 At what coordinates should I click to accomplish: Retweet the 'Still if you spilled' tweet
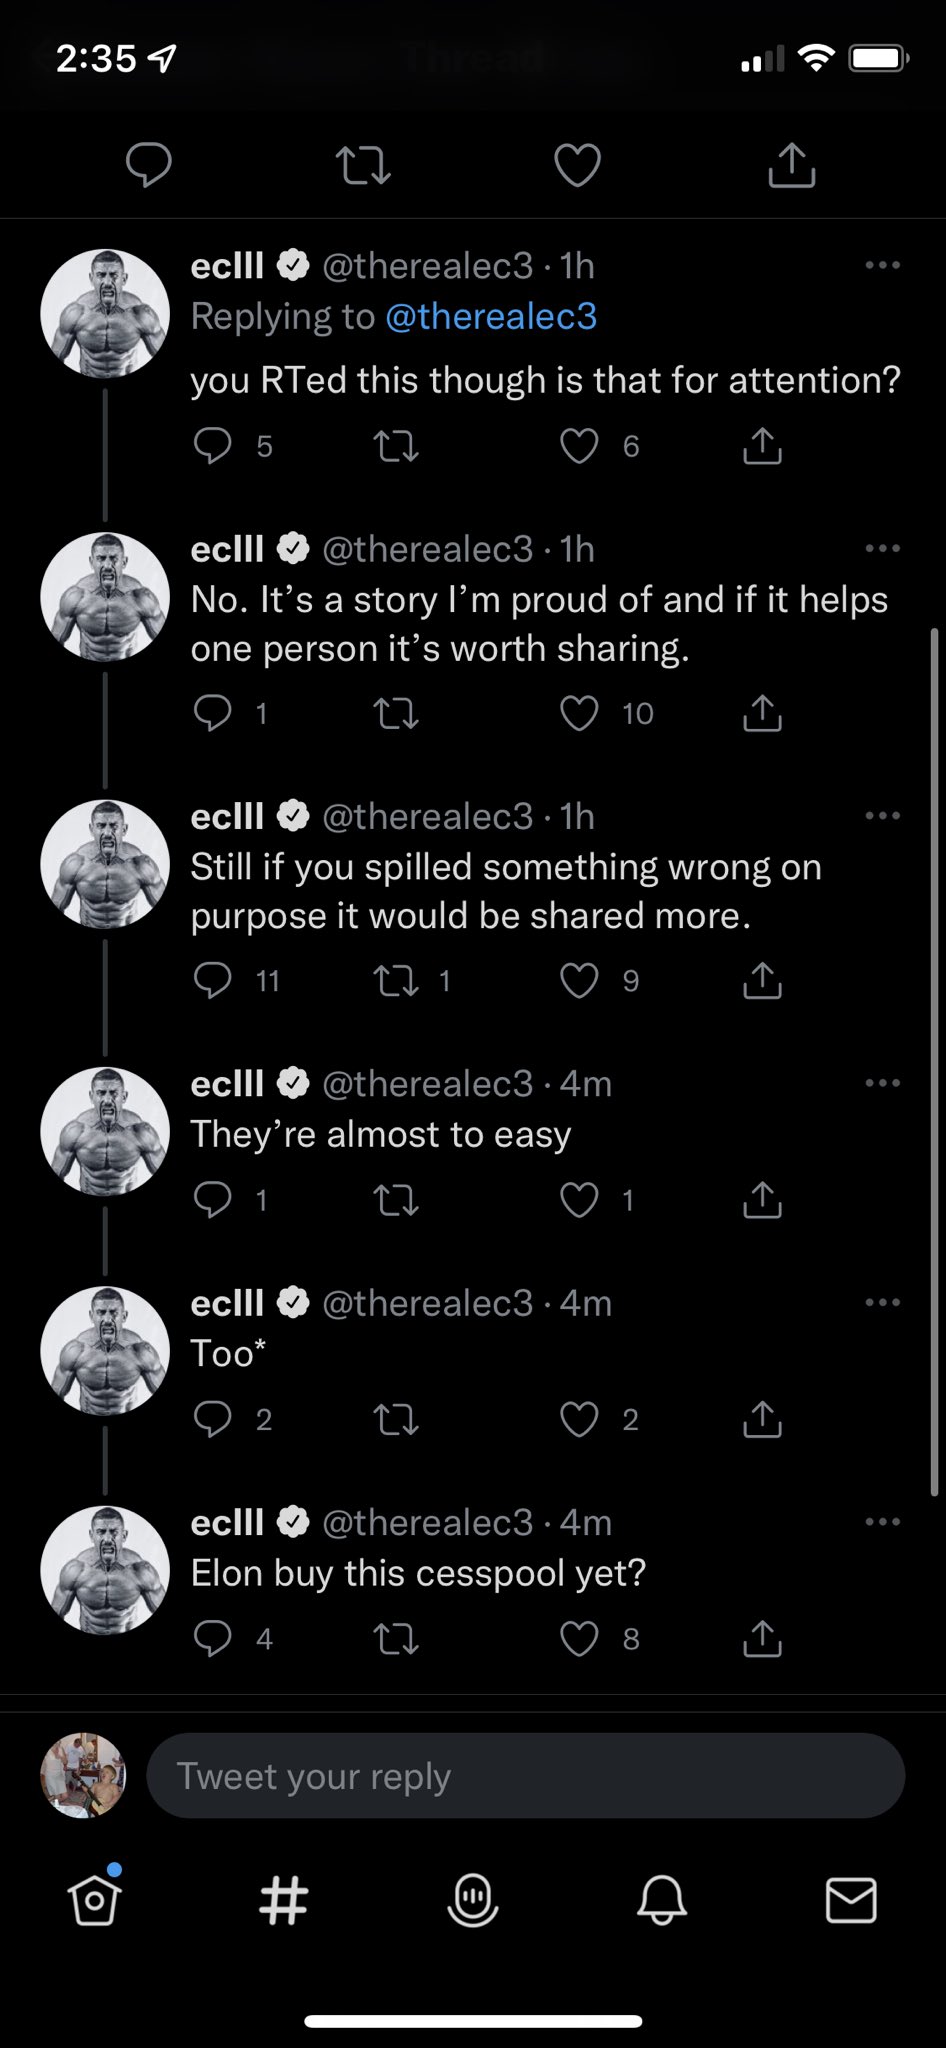pyautogui.click(x=396, y=980)
